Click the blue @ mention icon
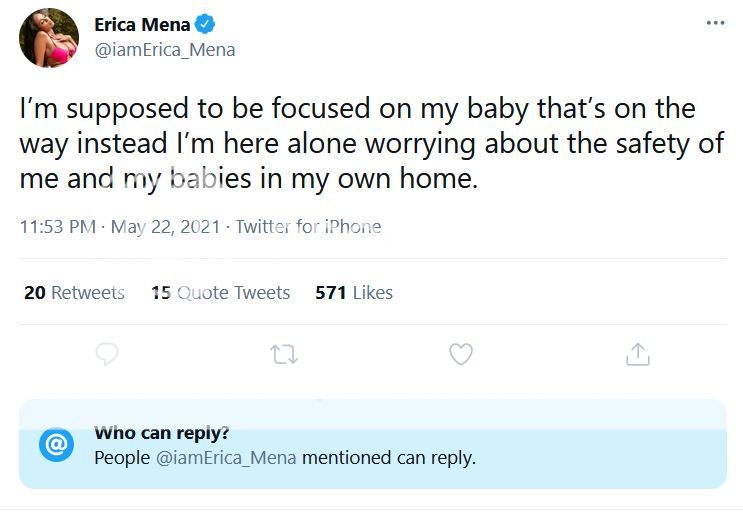This screenshot has width=743, height=516. (x=57, y=444)
